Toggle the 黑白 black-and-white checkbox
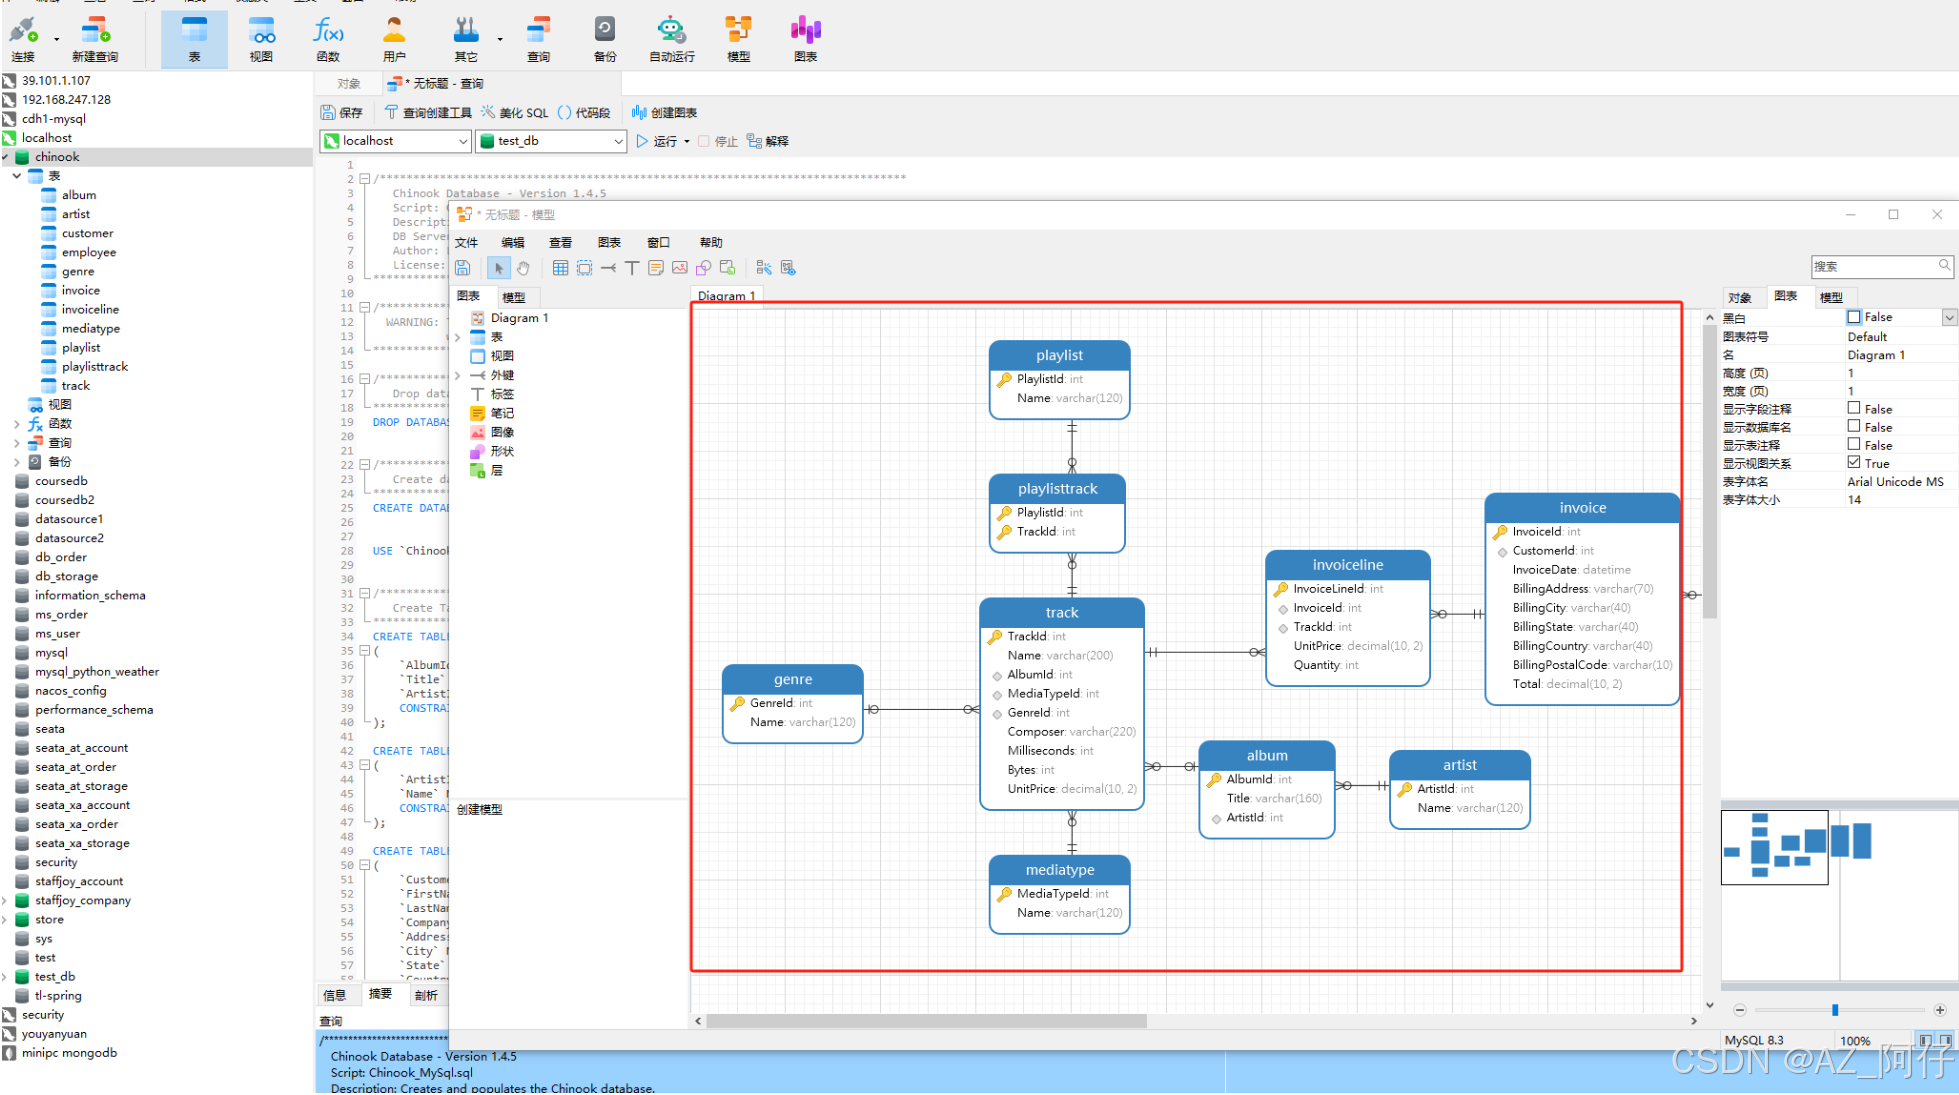The image size is (1959, 1095). click(1854, 317)
